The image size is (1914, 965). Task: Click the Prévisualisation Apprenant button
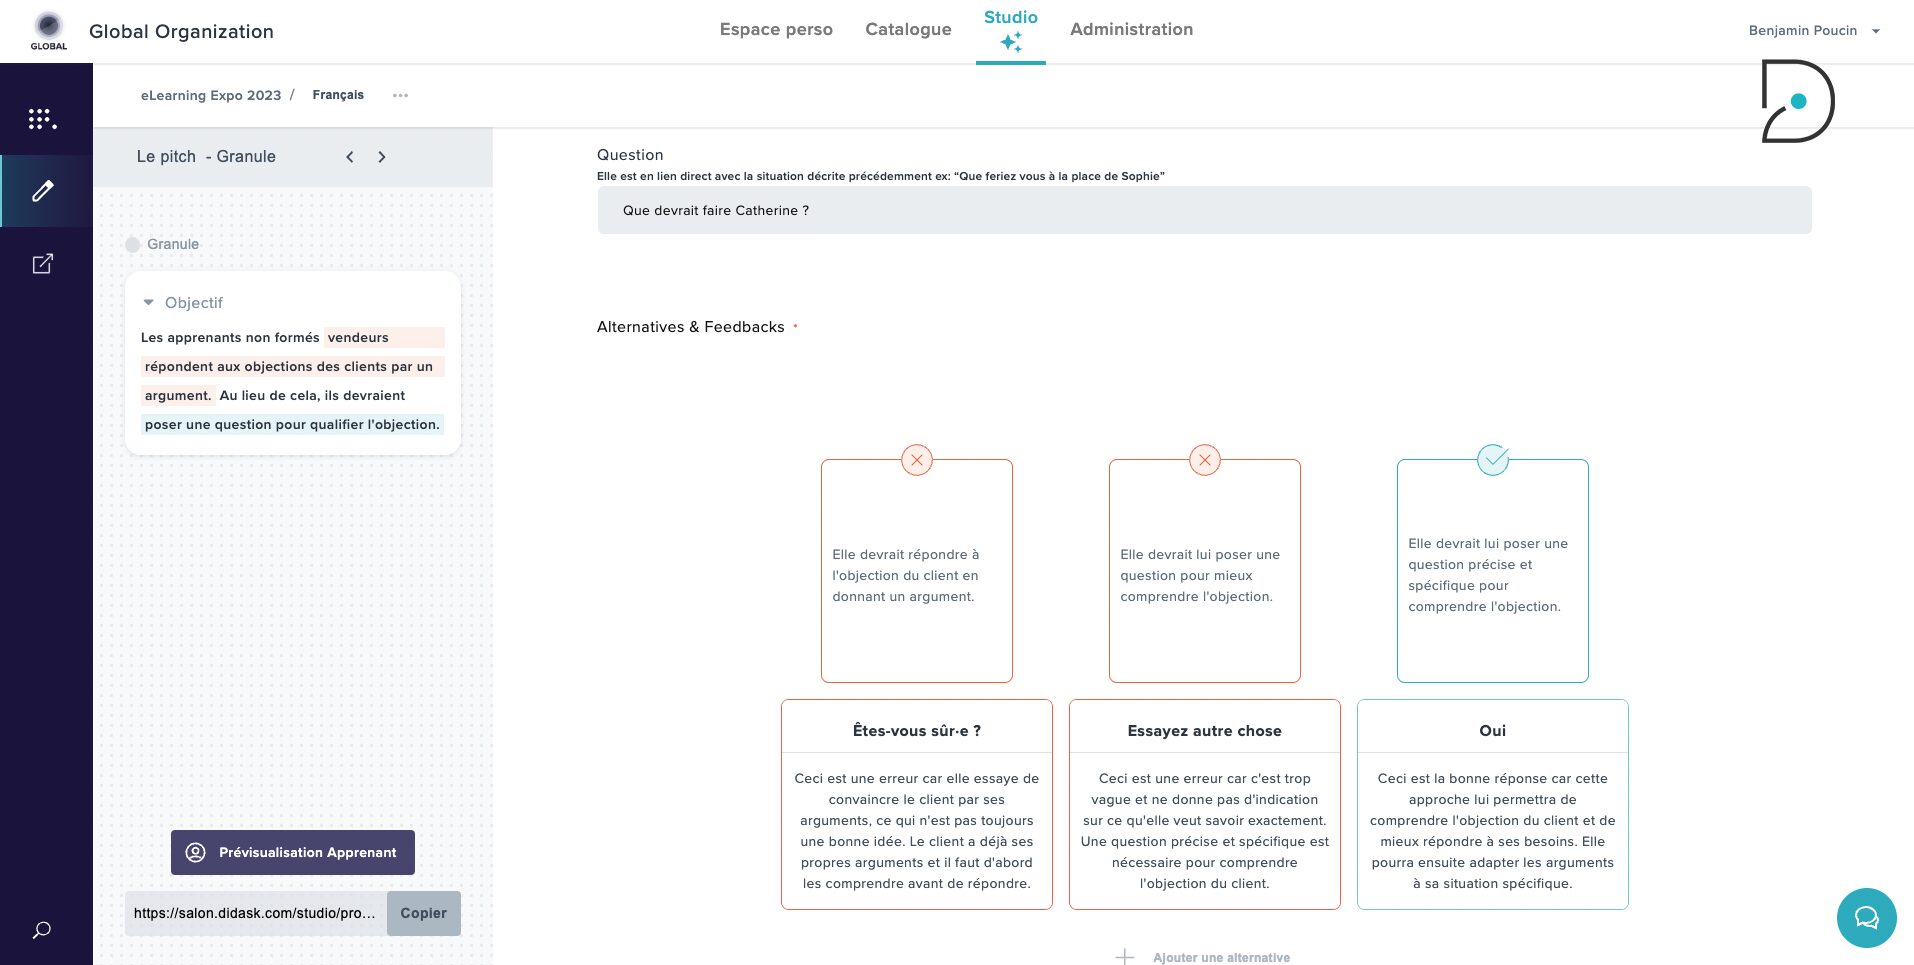pyautogui.click(x=293, y=852)
